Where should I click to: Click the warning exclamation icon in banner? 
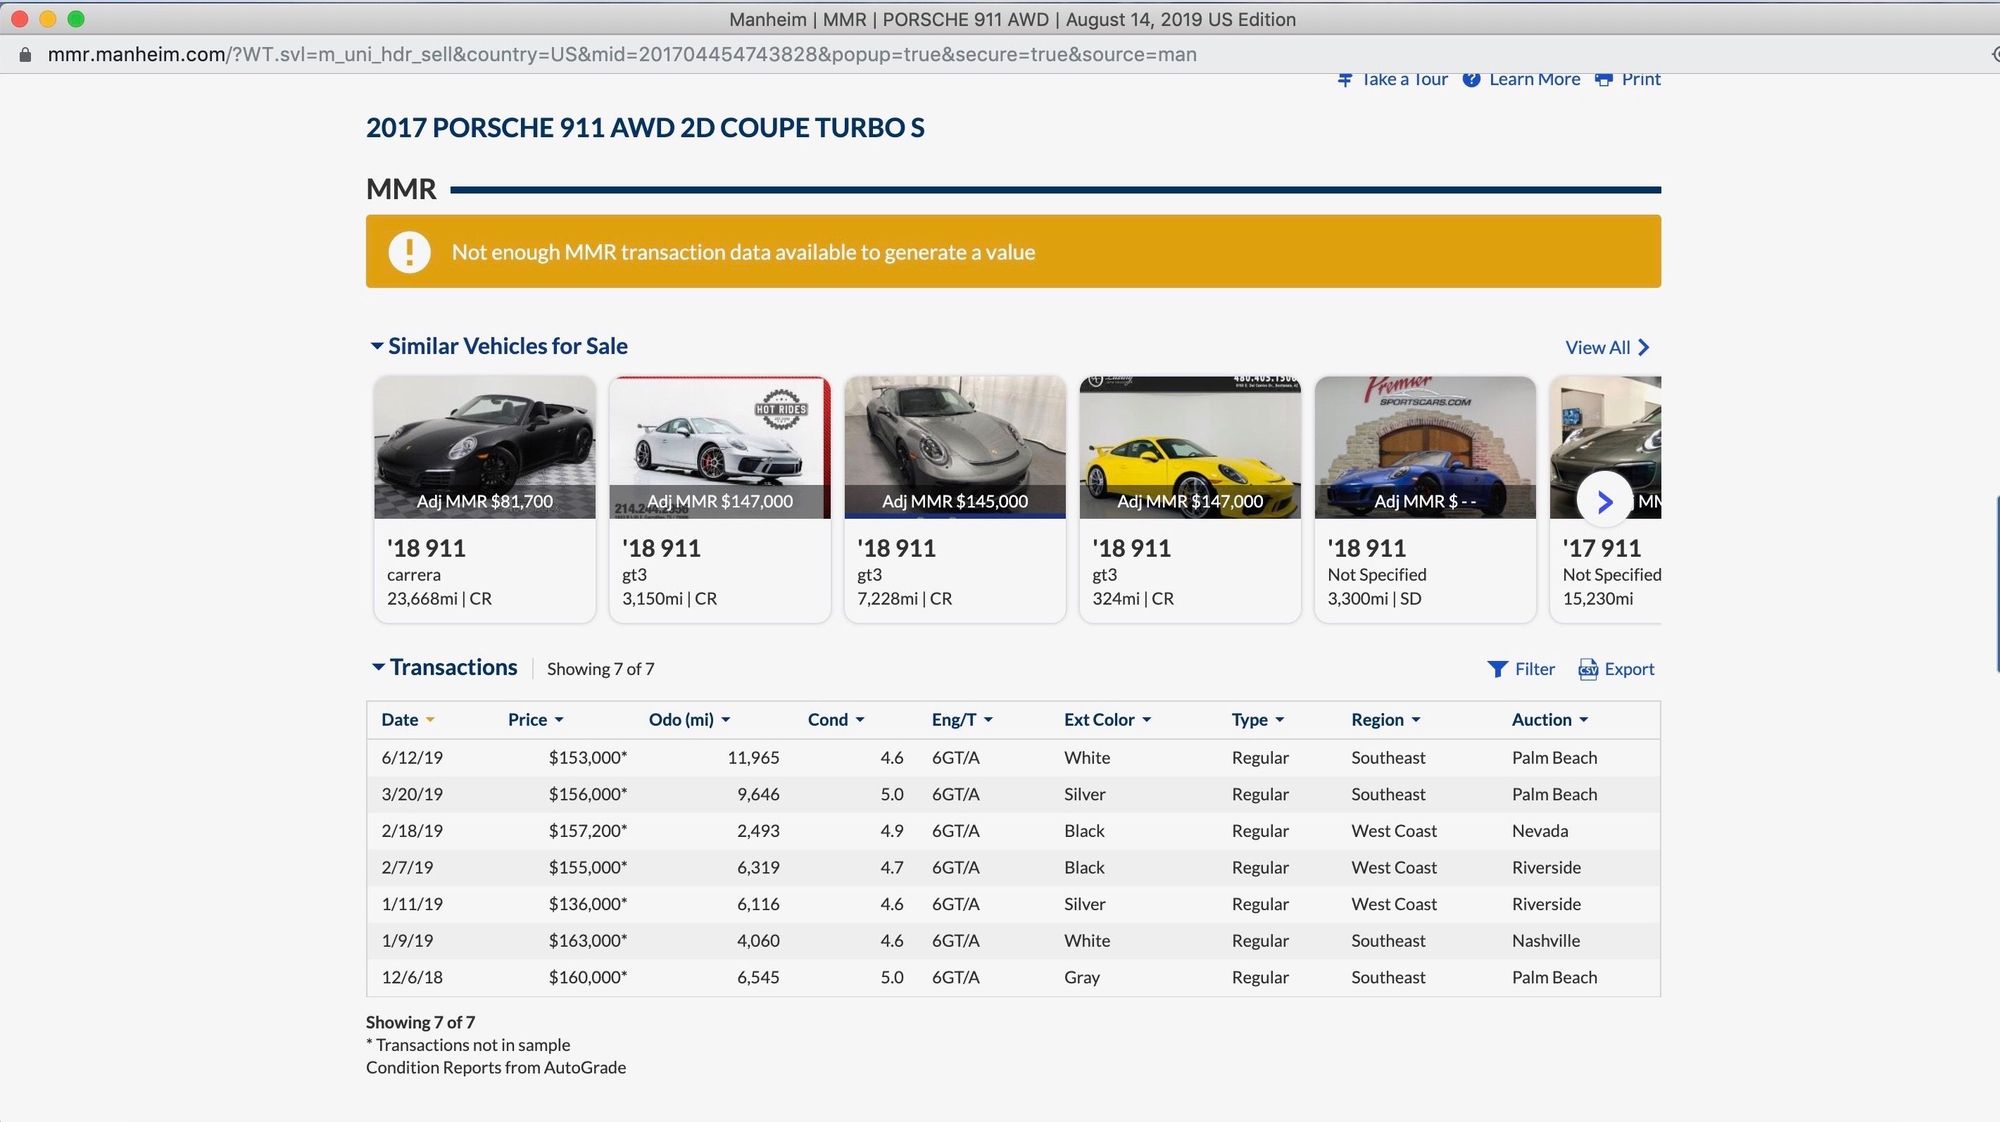click(x=409, y=252)
